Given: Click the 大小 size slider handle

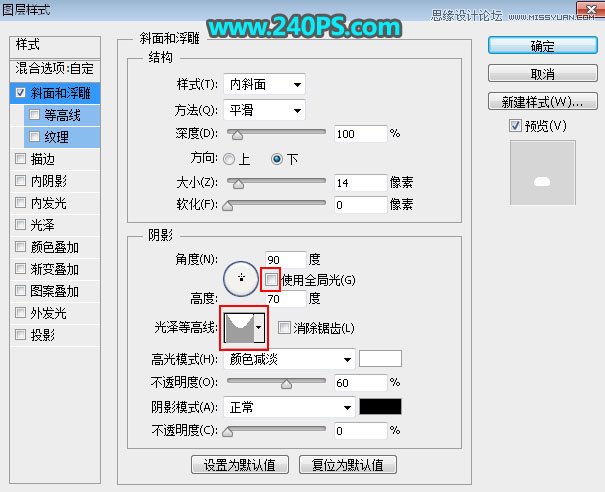Looking at the screenshot, I should point(238,184).
